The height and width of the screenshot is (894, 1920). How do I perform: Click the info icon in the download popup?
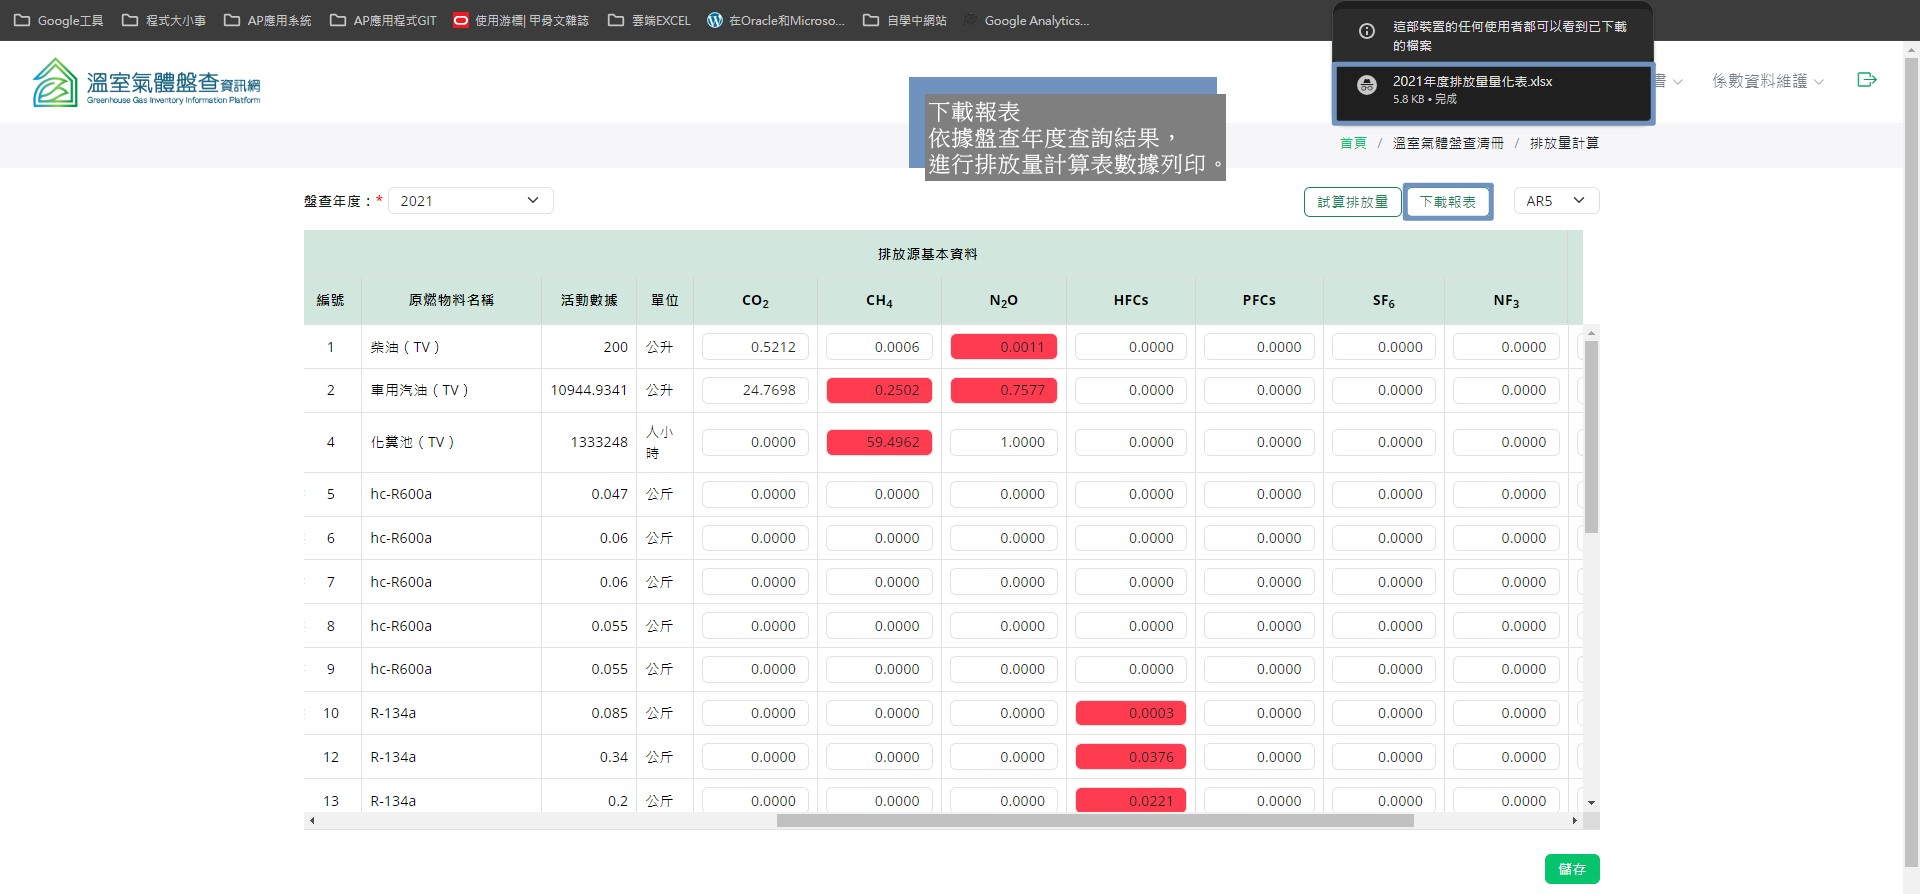click(x=1366, y=31)
